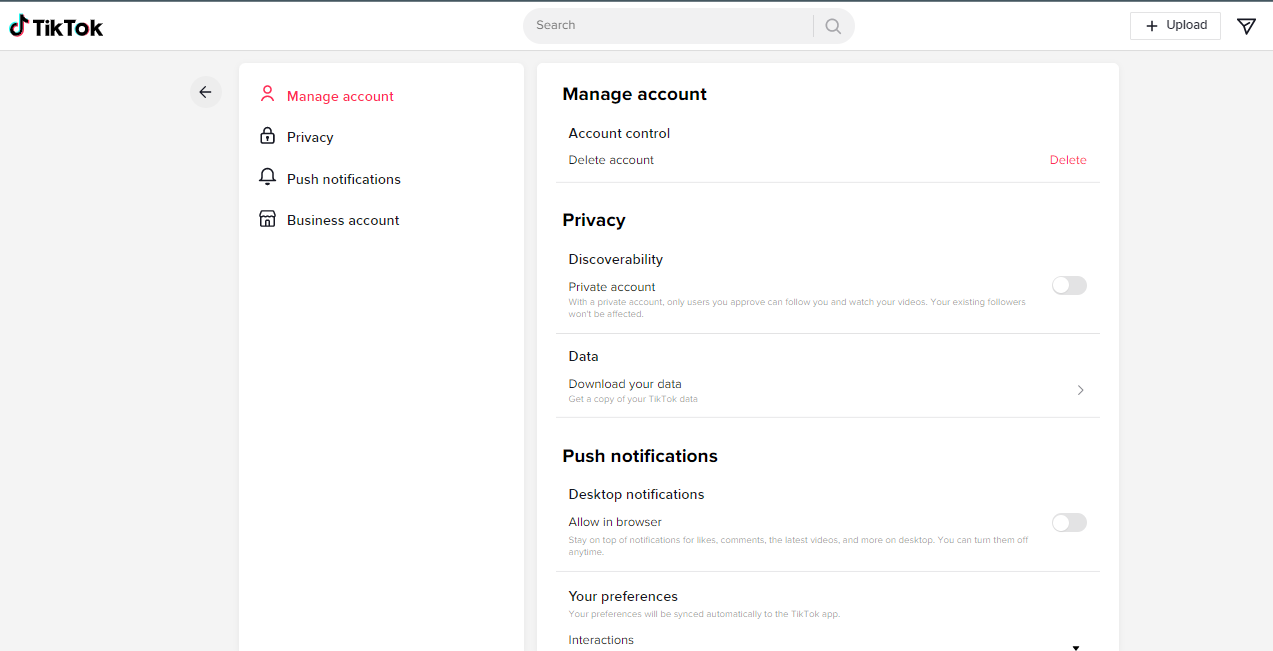
Task: Click the Upload button
Action: (x=1175, y=26)
